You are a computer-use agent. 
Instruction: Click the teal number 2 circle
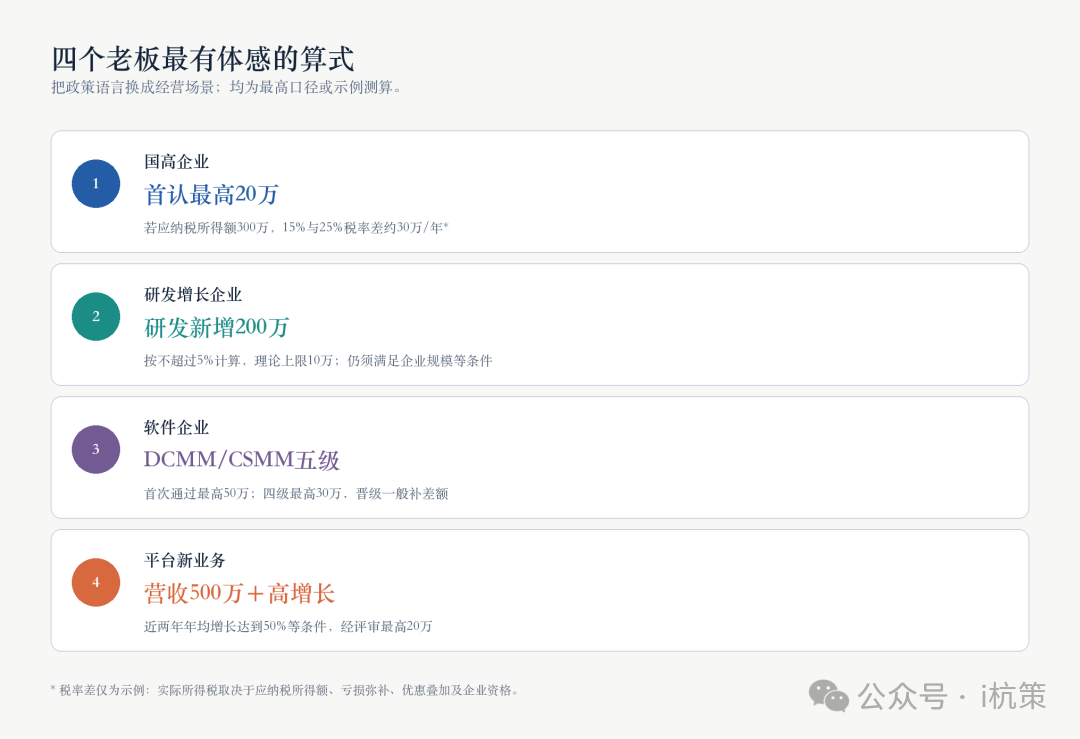(x=96, y=317)
